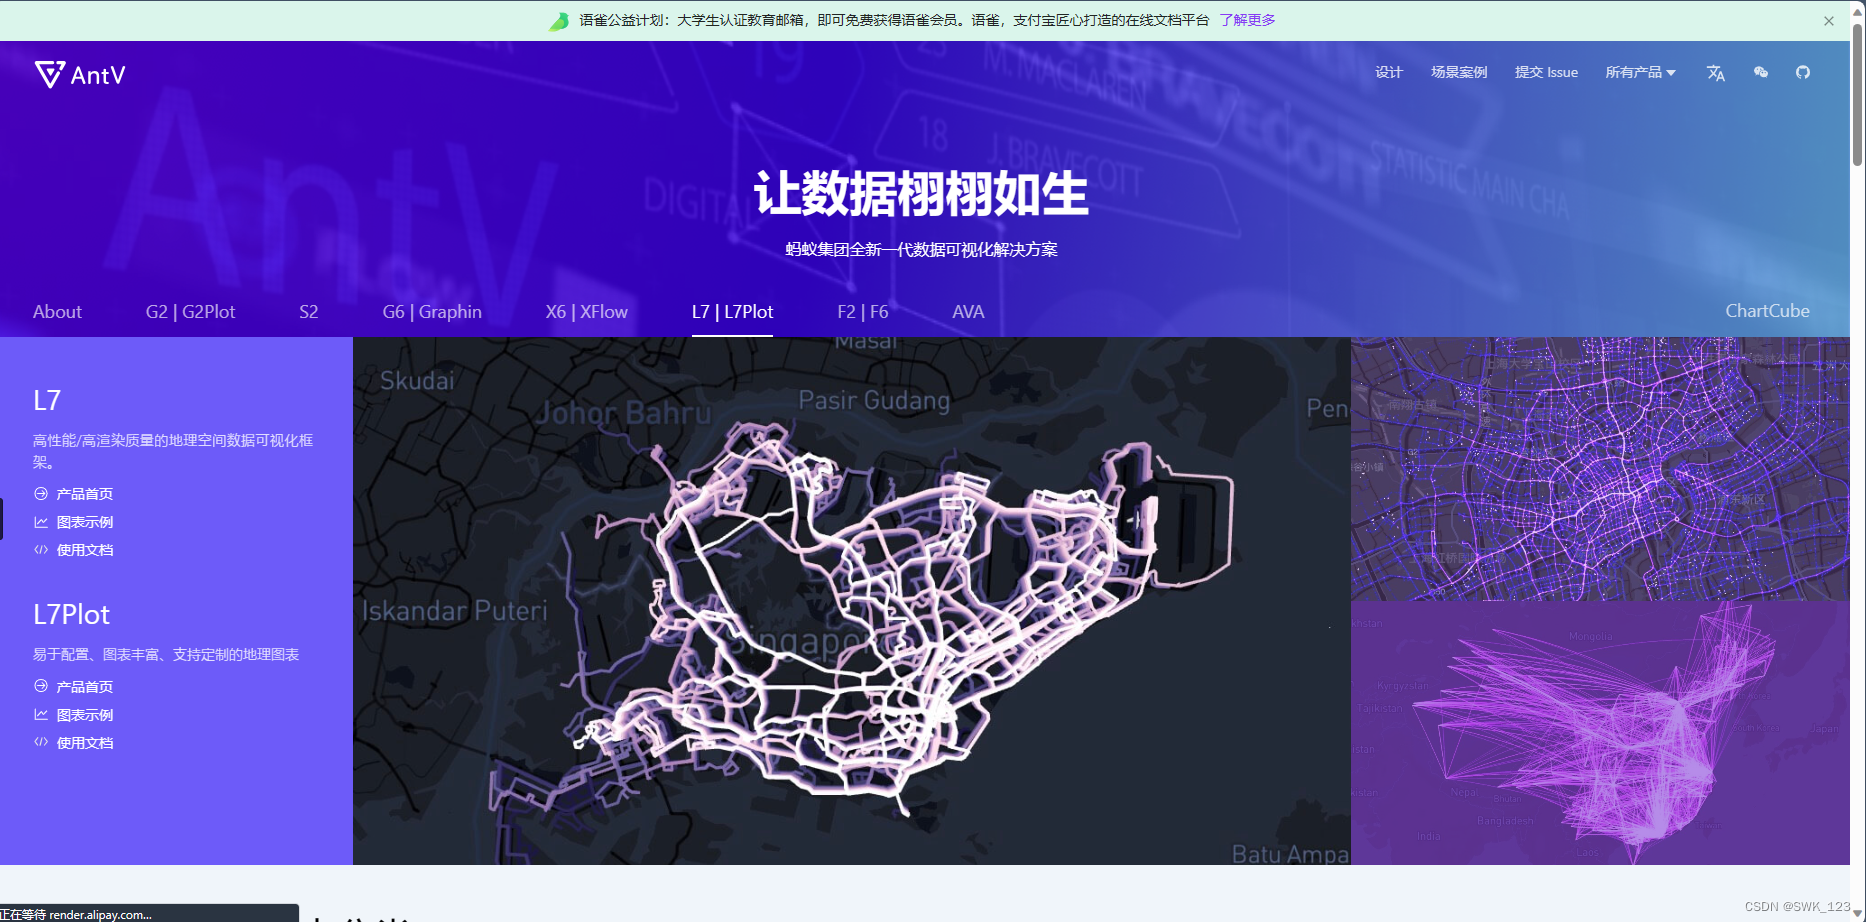Screen dimensions: 1866x922
Task: Click the 蚂蚁集团全新一代数据可视化解决方案 subtitle
Action: [921, 250]
